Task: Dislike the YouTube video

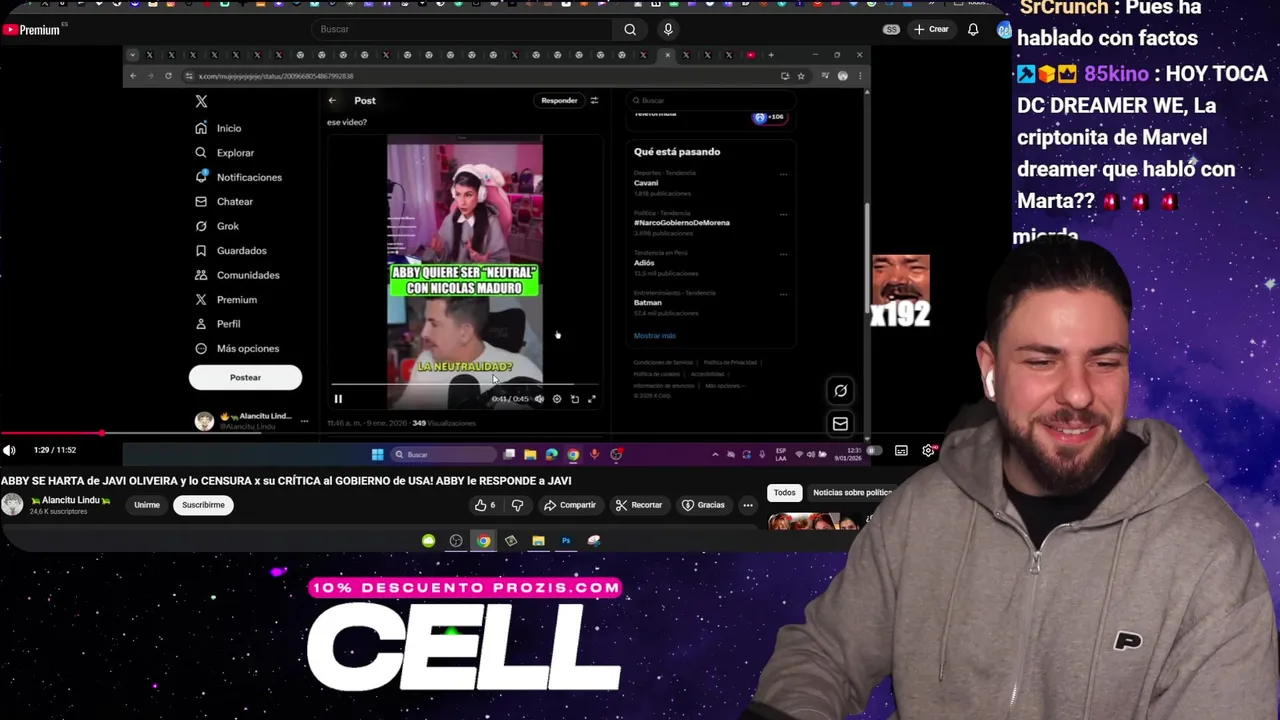Action: pyautogui.click(x=518, y=505)
